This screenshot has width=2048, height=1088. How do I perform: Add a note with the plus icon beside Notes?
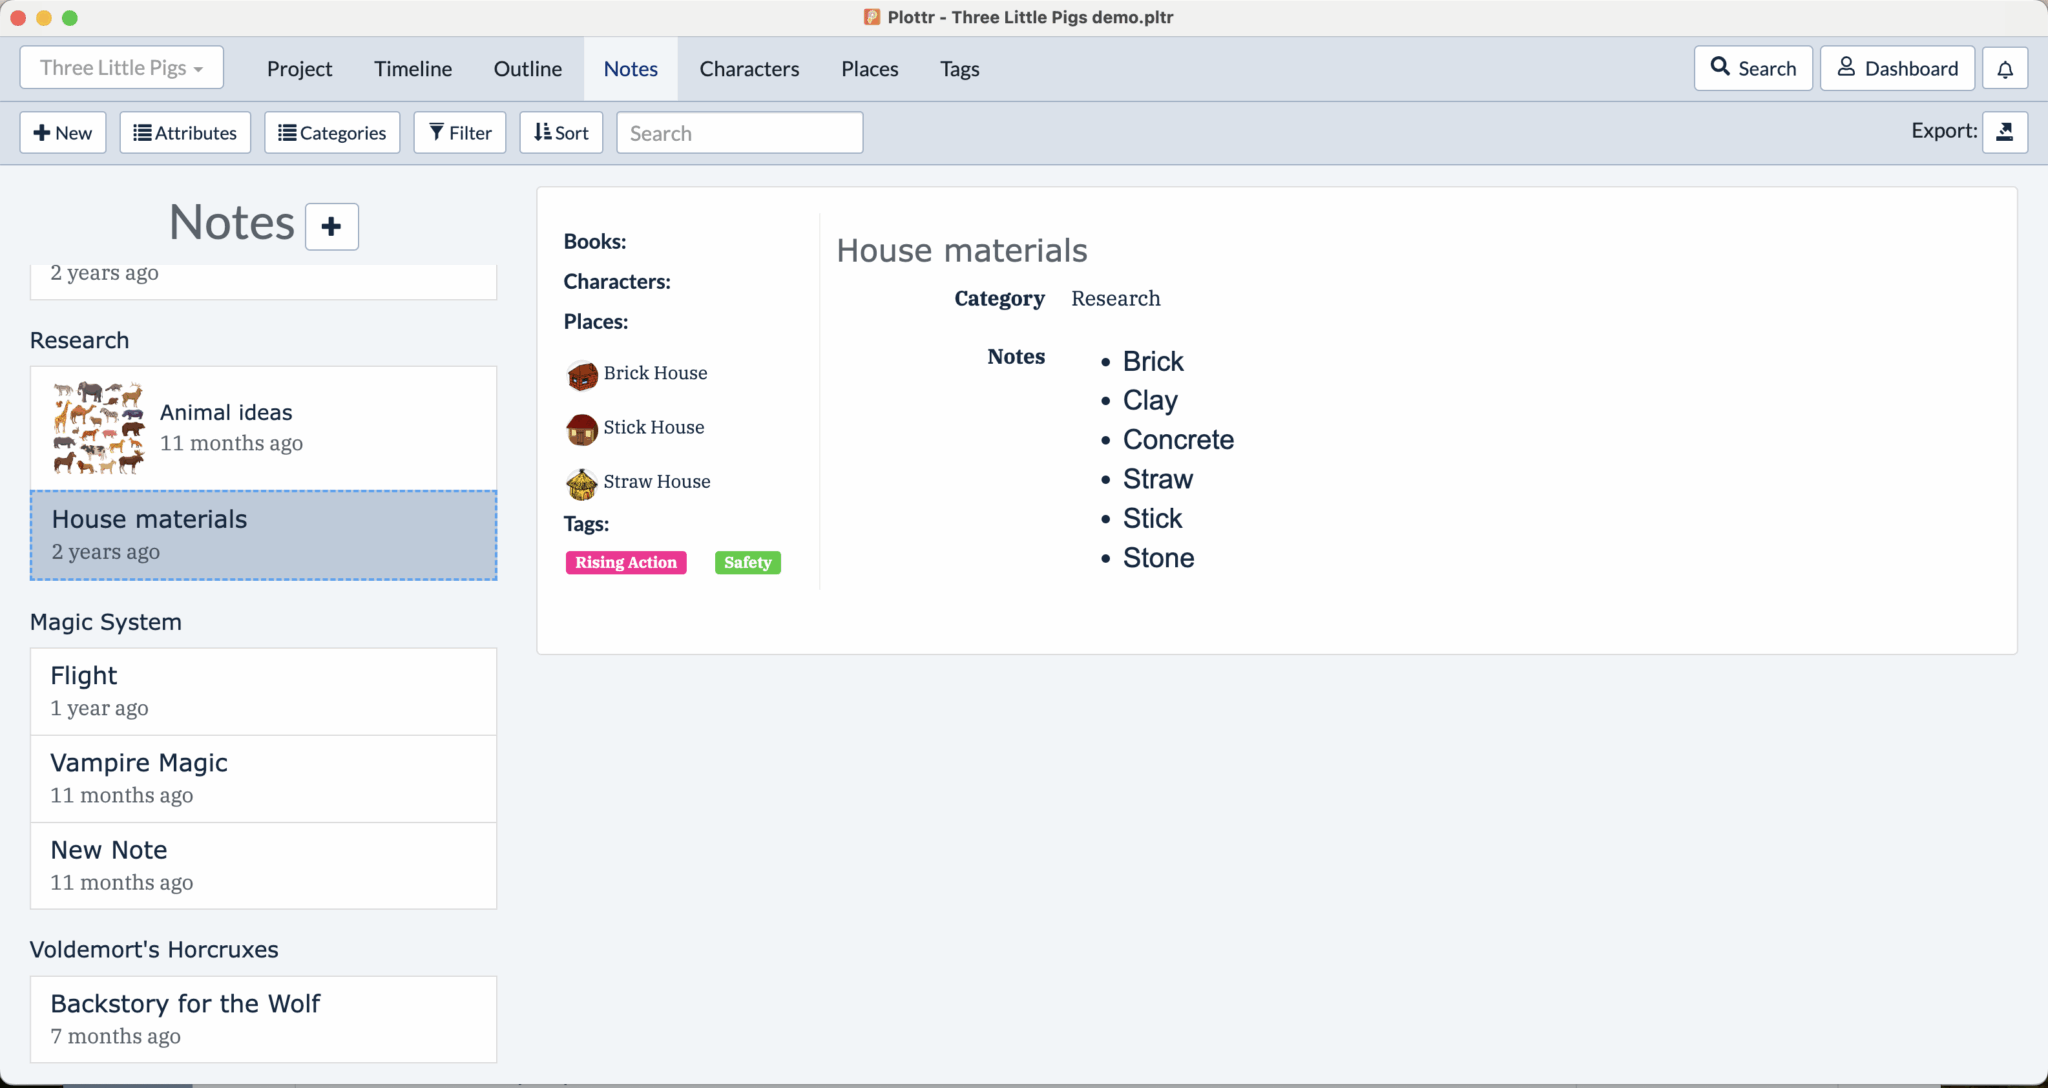pyautogui.click(x=331, y=226)
